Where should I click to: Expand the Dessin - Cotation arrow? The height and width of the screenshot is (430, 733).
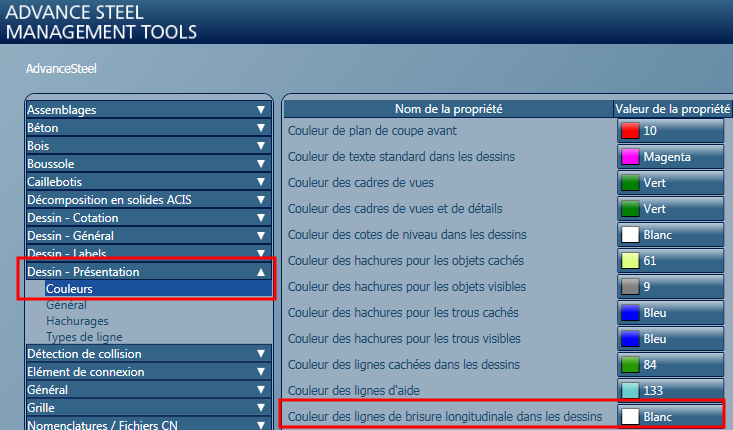(261, 218)
